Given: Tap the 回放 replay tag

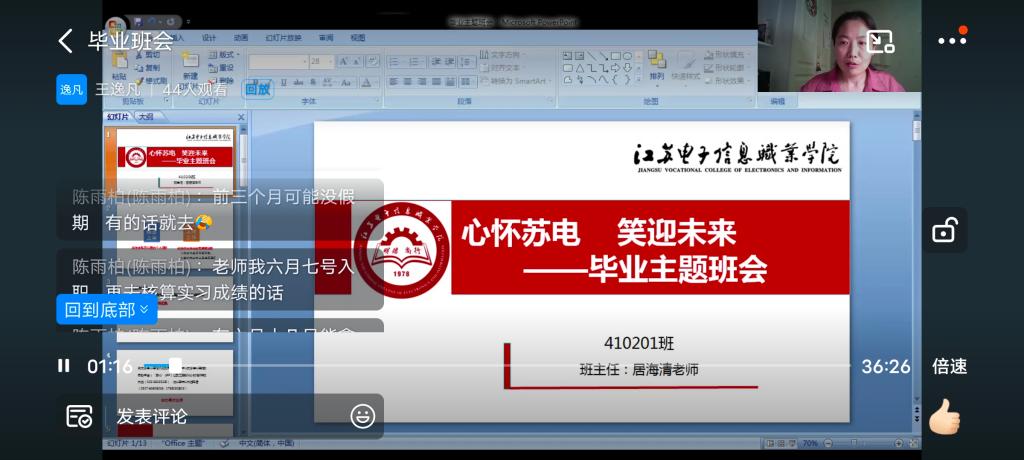Looking at the screenshot, I should point(258,90).
